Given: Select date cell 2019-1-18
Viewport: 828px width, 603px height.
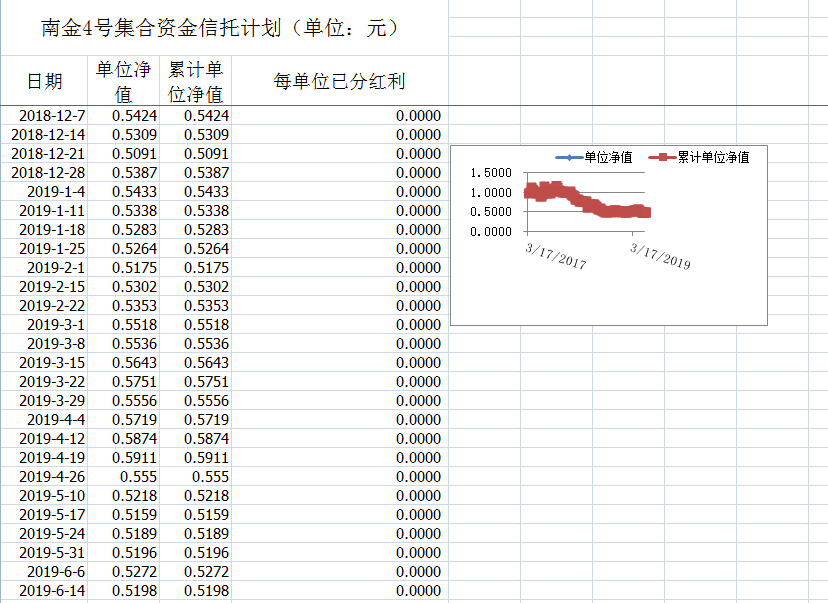Looking at the screenshot, I should pos(44,230).
